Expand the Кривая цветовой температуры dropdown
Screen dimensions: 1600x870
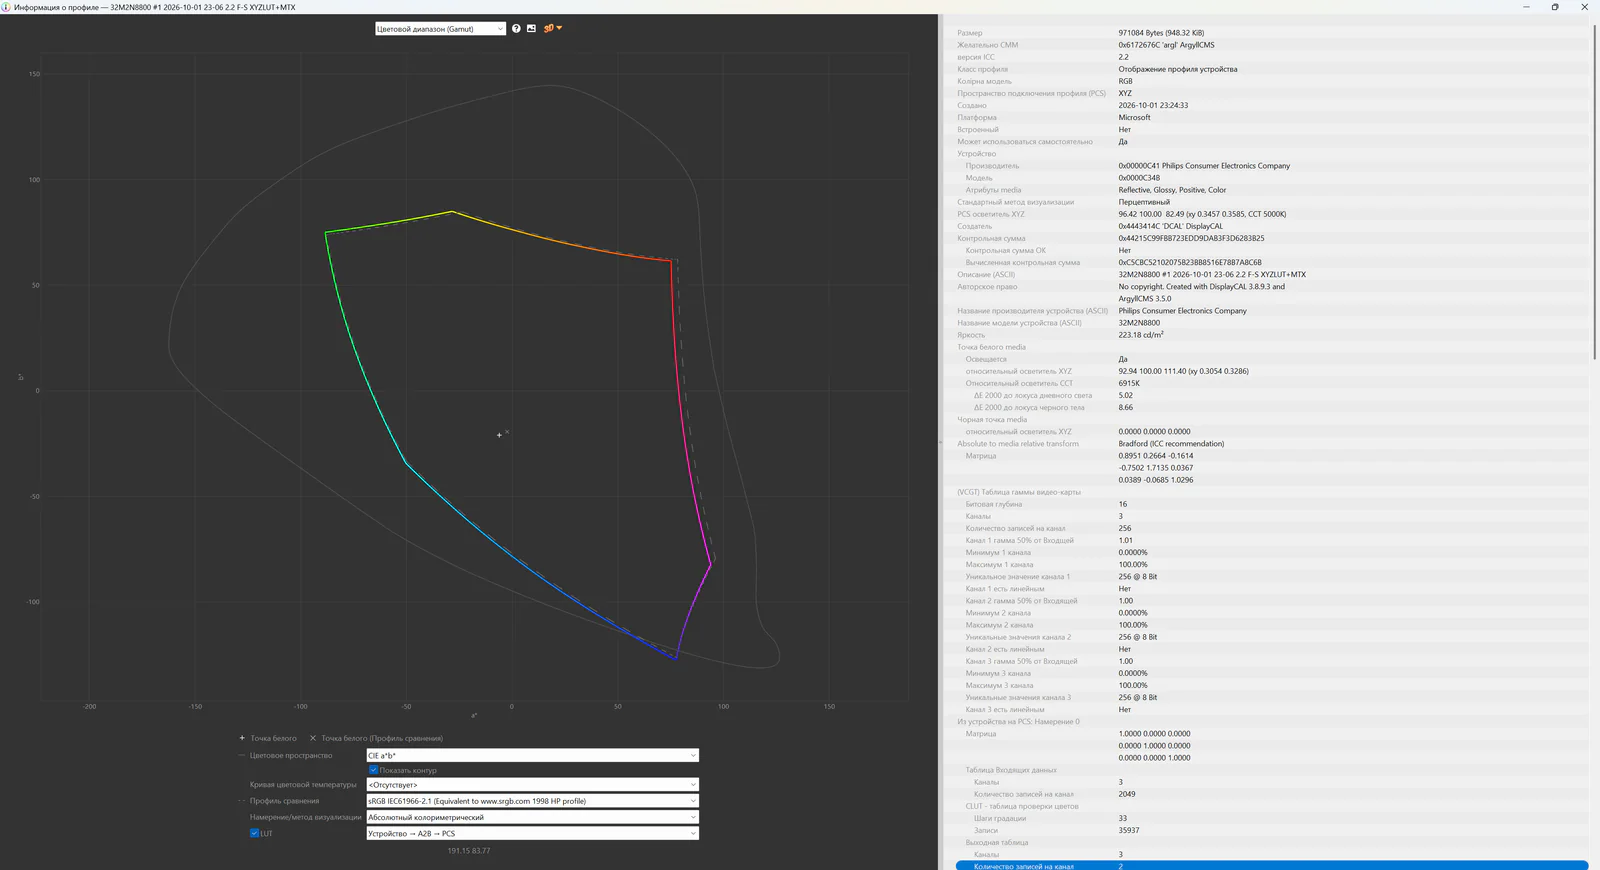[x=532, y=785]
